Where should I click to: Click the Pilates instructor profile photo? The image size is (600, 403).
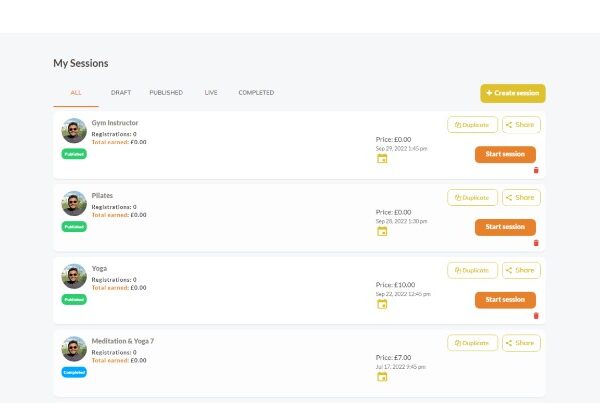tap(74, 204)
